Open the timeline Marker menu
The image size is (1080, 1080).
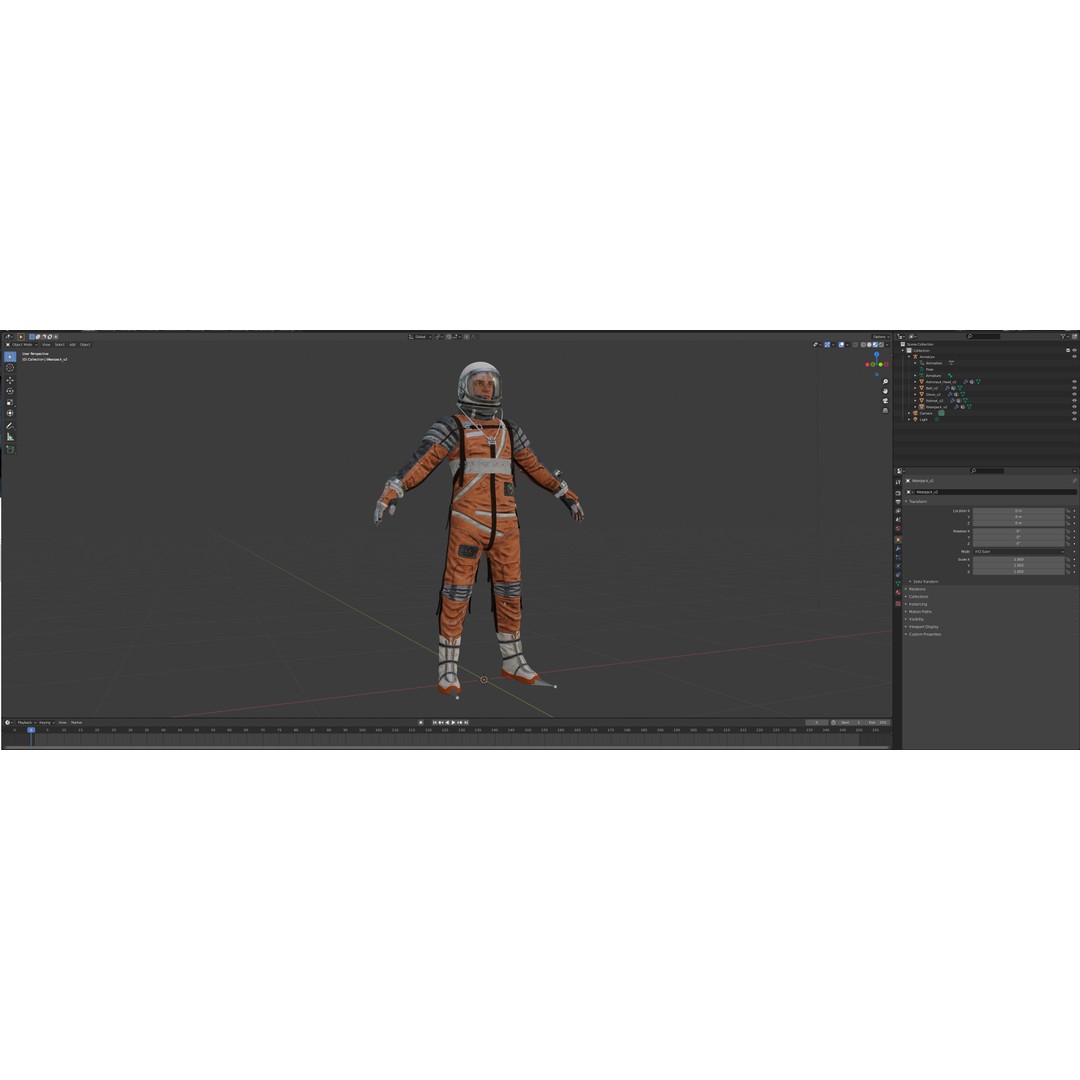[x=76, y=723]
